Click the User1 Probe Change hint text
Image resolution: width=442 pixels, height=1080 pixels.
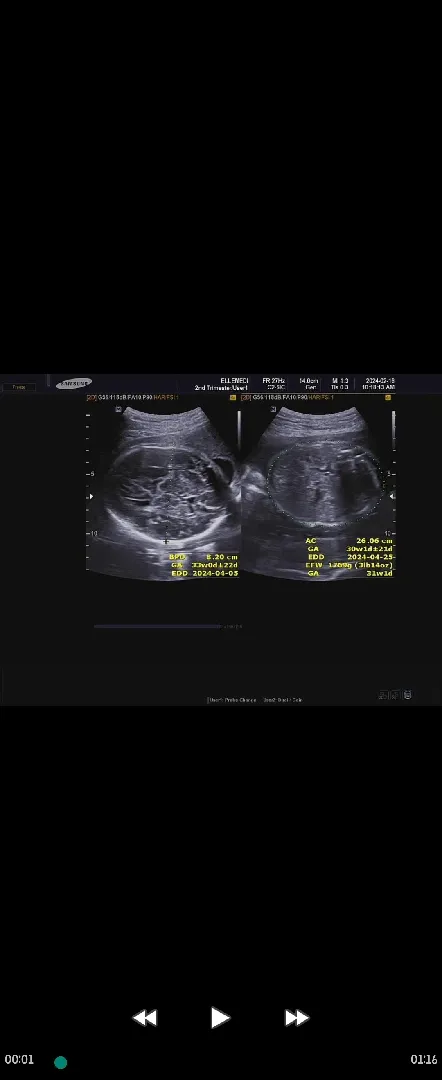[232, 700]
